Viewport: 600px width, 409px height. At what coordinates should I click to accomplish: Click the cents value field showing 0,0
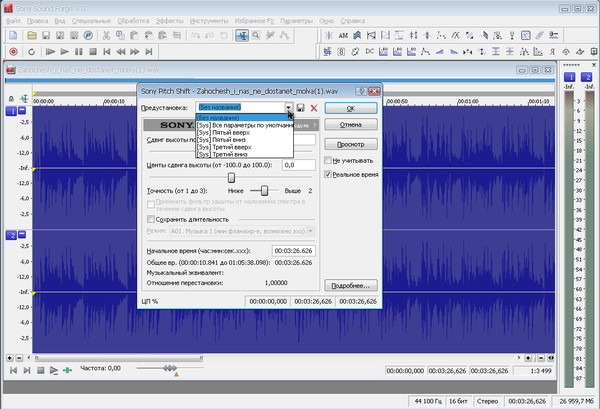[299, 165]
